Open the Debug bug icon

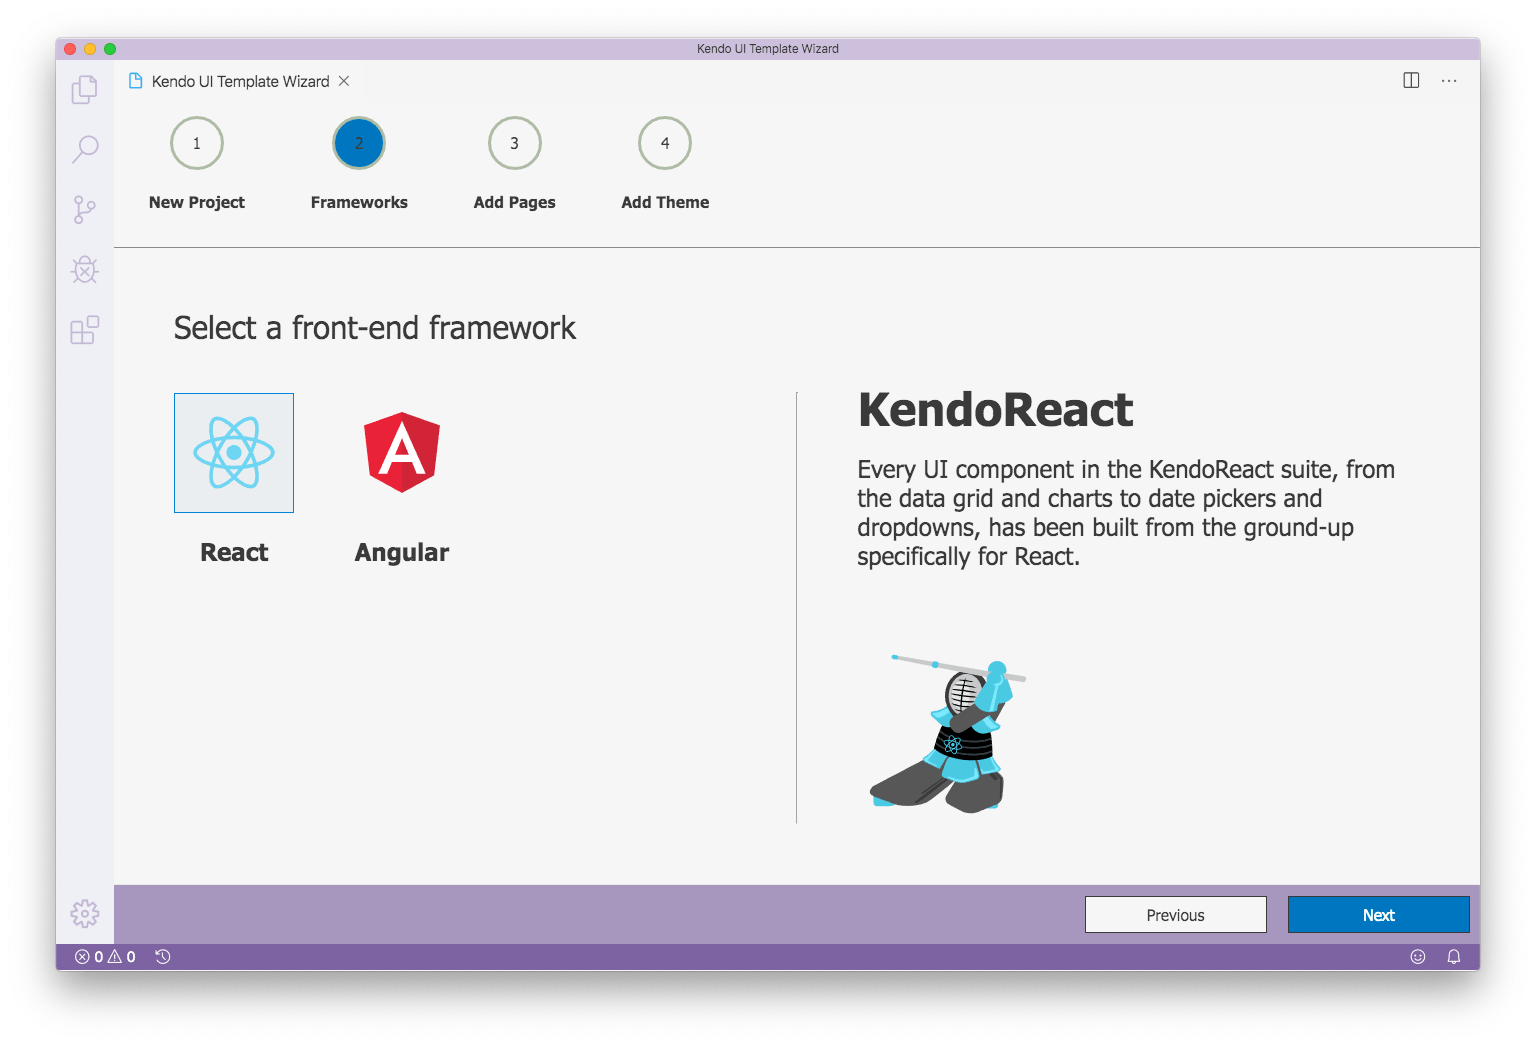point(85,270)
